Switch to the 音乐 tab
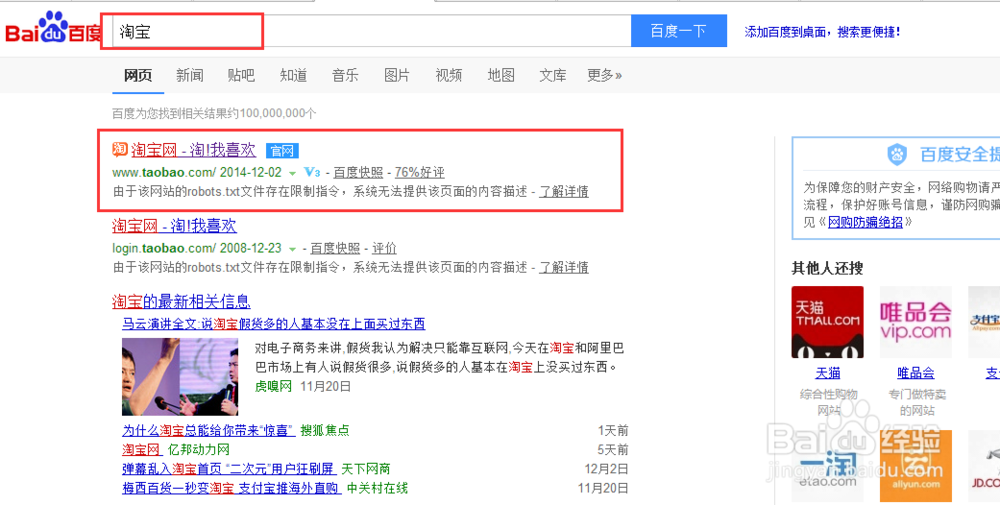Image resolution: width=1000 pixels, height=505 pixels. pos(345,75)
